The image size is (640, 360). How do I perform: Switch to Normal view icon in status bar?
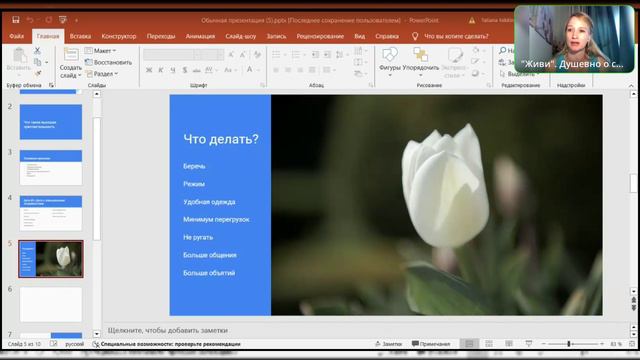pyautogui.click(x=469, y=344)
